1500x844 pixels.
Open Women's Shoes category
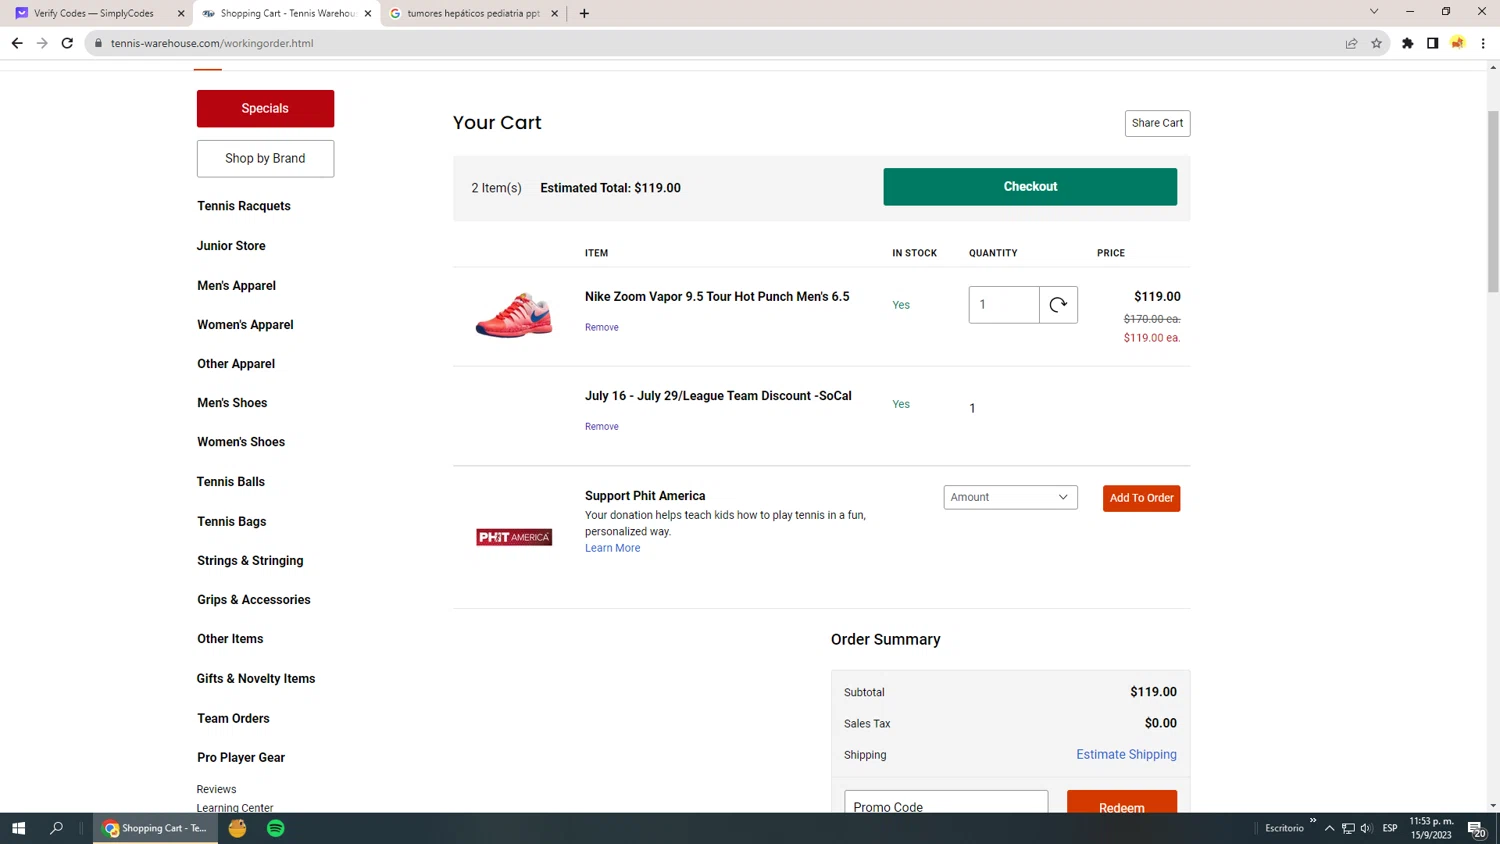[241, 442]
